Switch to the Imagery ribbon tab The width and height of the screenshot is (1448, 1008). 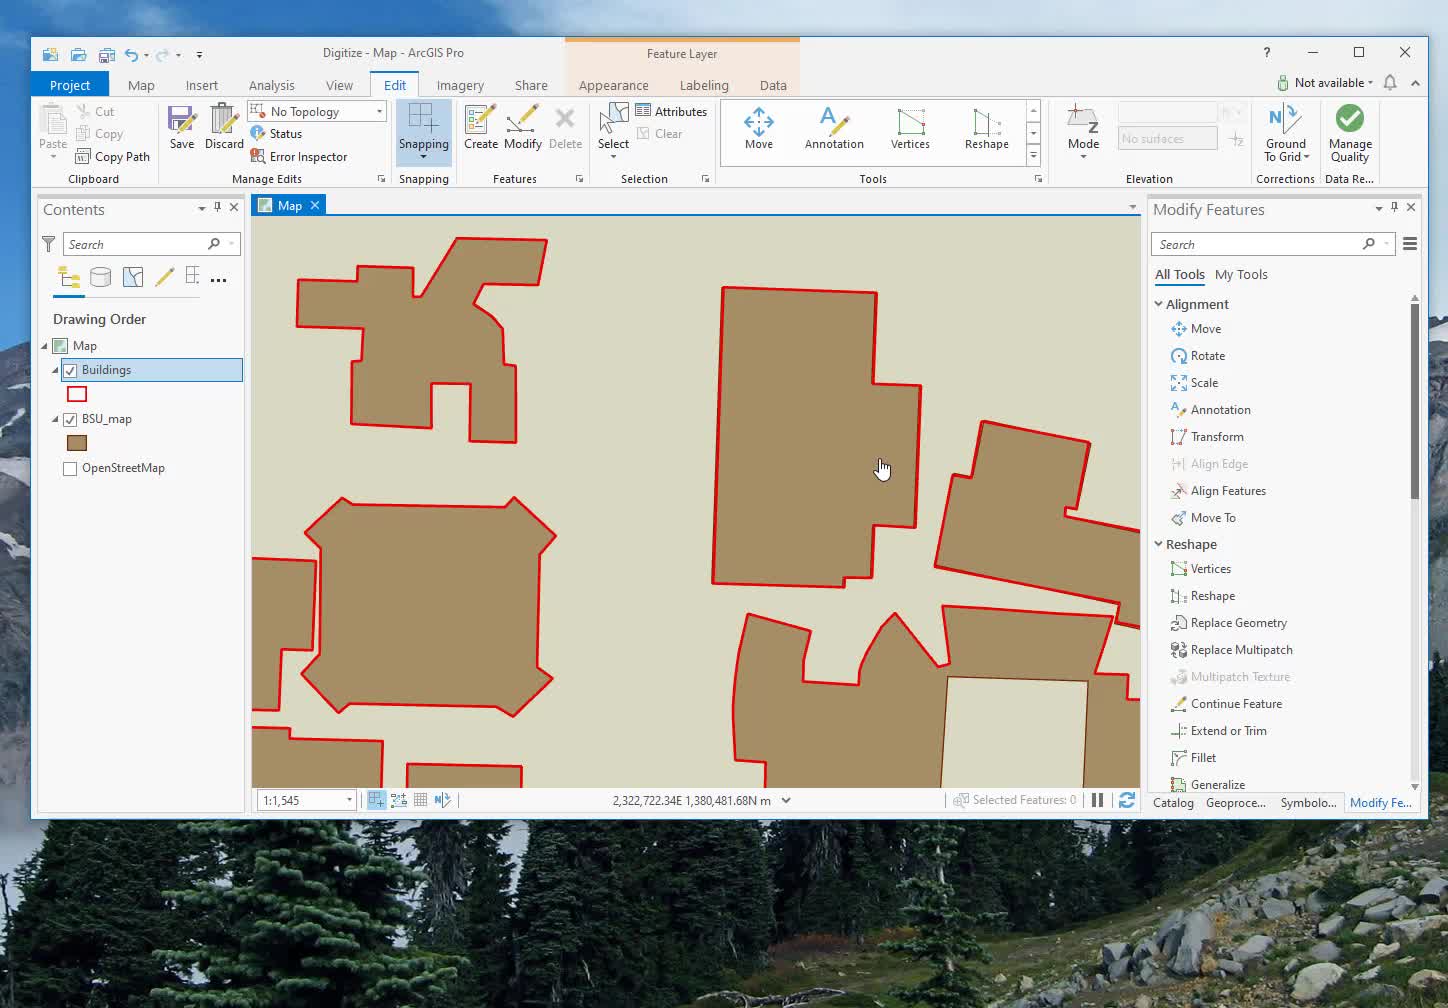[459, 85]
